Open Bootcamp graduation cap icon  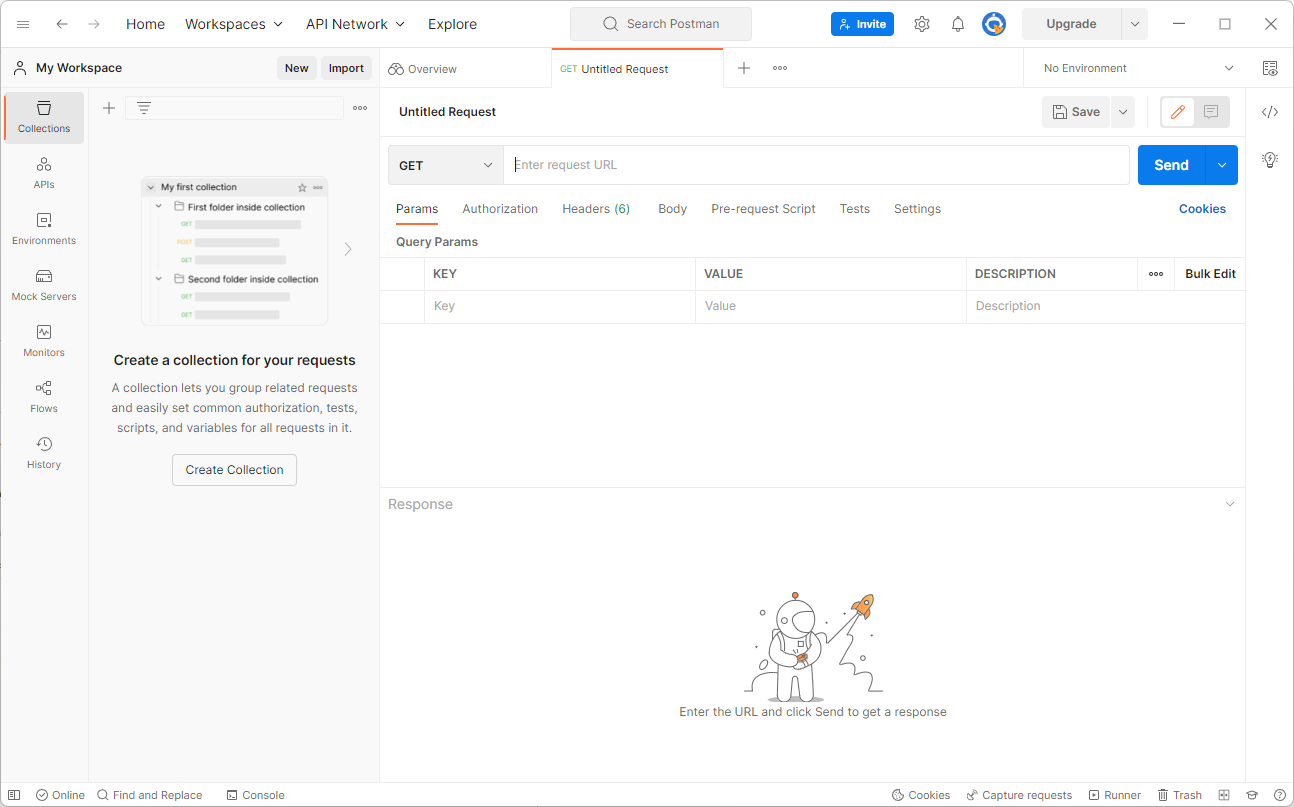click(1252, 795)
